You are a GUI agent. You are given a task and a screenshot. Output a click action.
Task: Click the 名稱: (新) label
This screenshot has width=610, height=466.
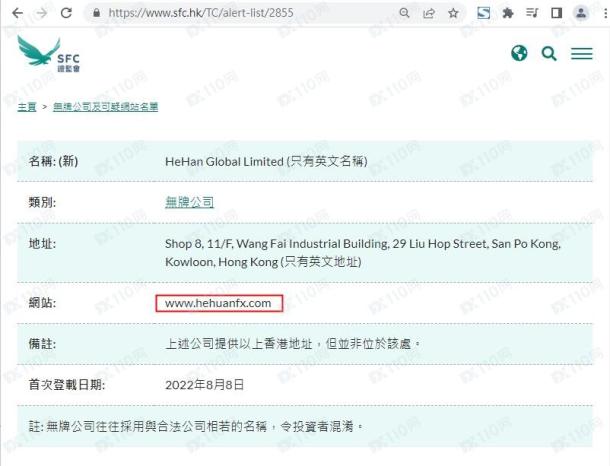click(53, 161)
